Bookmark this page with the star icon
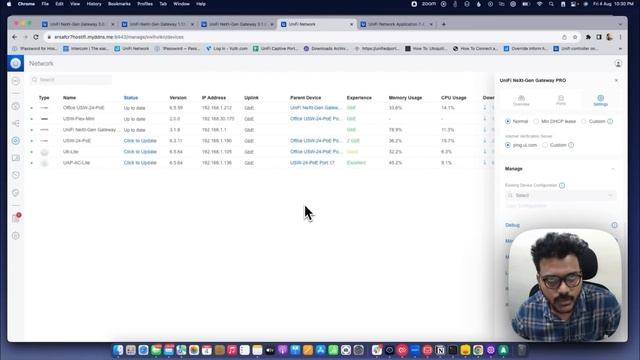 [575, 37]
